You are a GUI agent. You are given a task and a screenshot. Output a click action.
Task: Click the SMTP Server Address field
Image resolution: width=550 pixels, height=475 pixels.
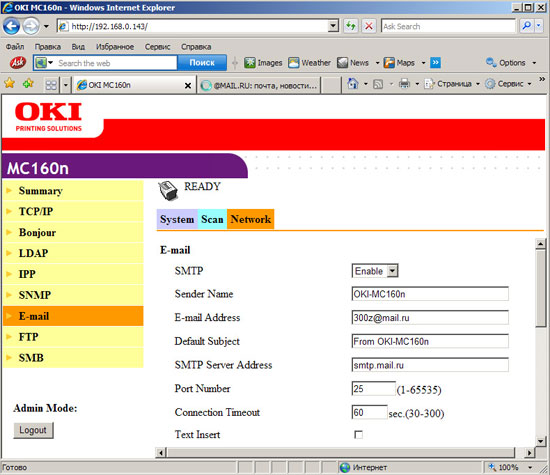(x=430, y=365)
